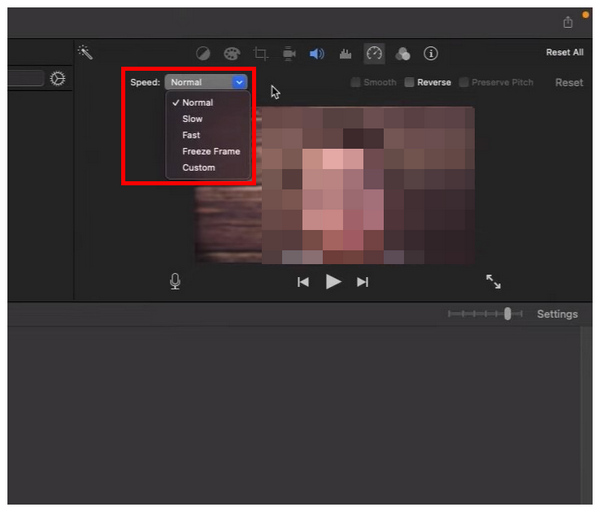Select the cropping tool
The height and width of the screenshot is (512, 600).
point(261,54)
